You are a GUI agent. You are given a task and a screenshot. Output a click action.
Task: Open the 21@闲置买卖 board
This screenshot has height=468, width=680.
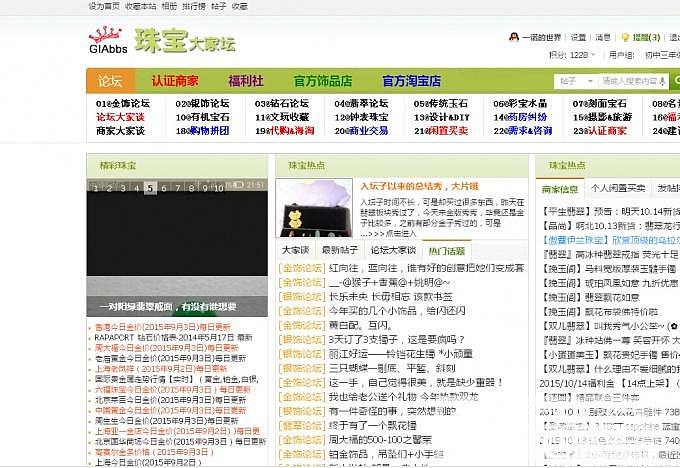pos(441,131)
